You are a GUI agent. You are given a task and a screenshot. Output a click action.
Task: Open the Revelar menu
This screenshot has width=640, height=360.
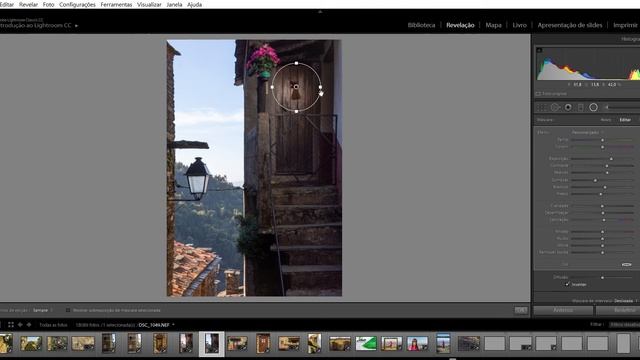coord(28,4)
